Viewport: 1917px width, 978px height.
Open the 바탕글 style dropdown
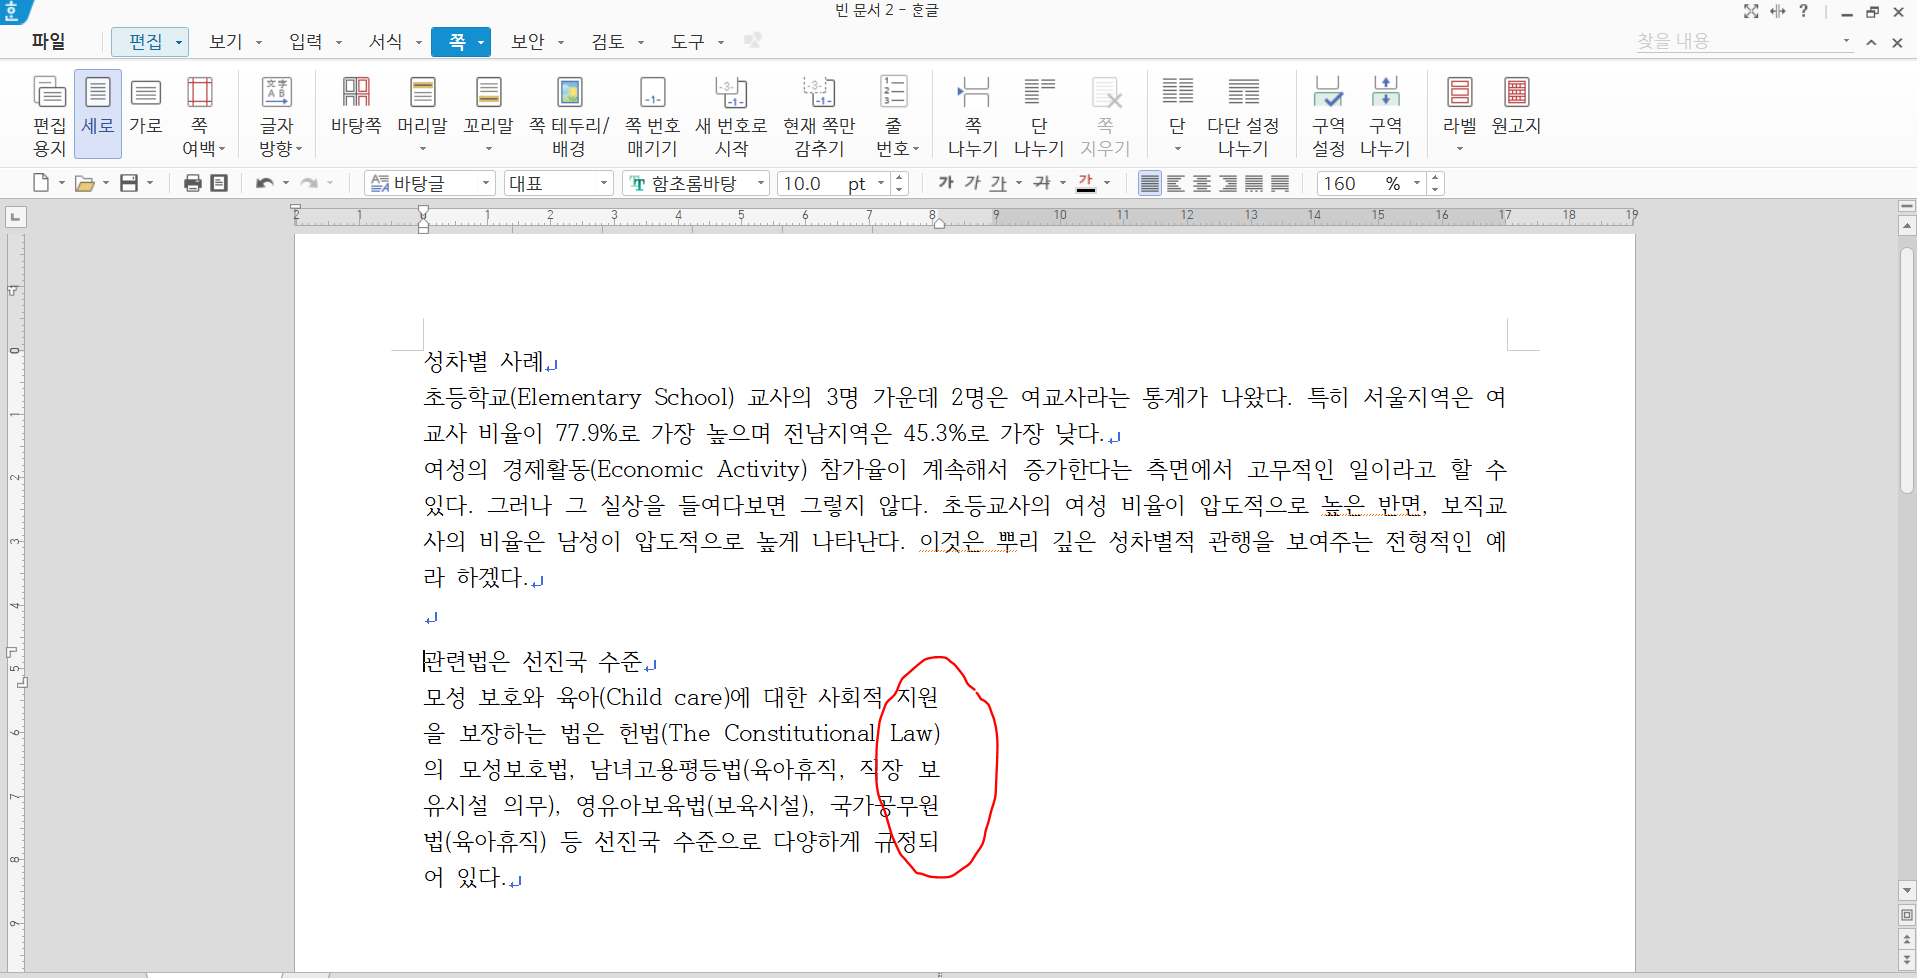(x=486, y=183)
